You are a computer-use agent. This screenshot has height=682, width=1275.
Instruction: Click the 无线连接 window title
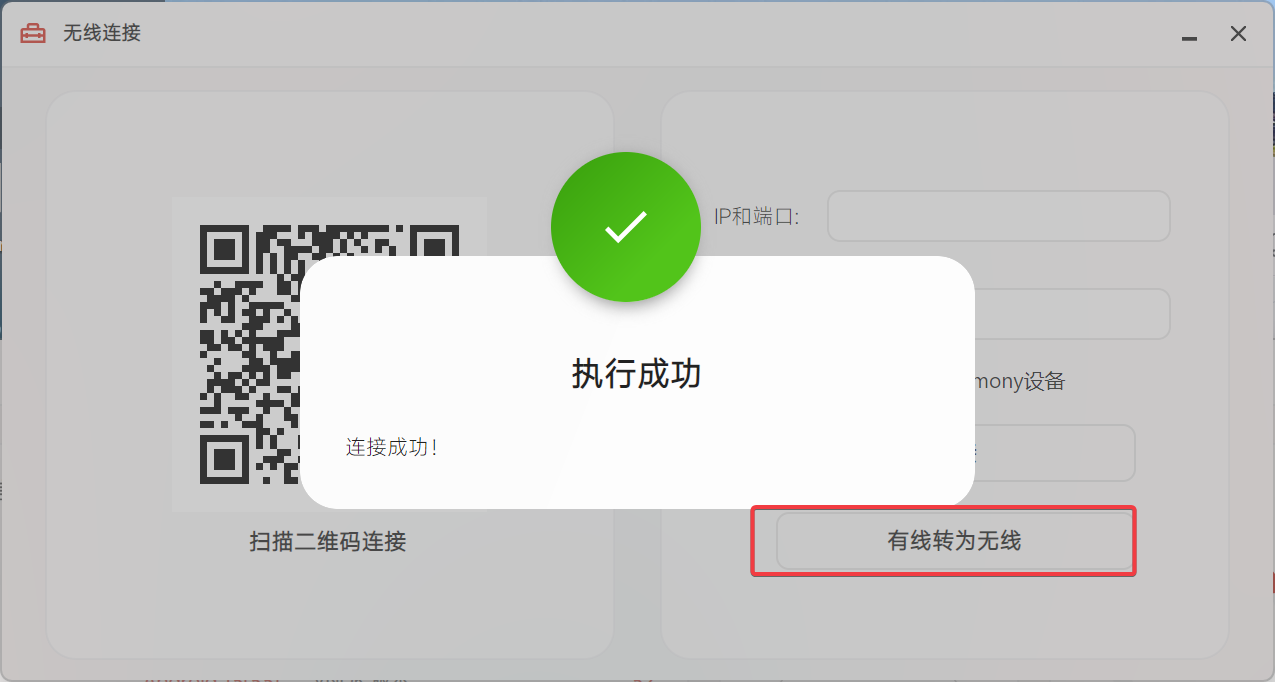(102, 33)
